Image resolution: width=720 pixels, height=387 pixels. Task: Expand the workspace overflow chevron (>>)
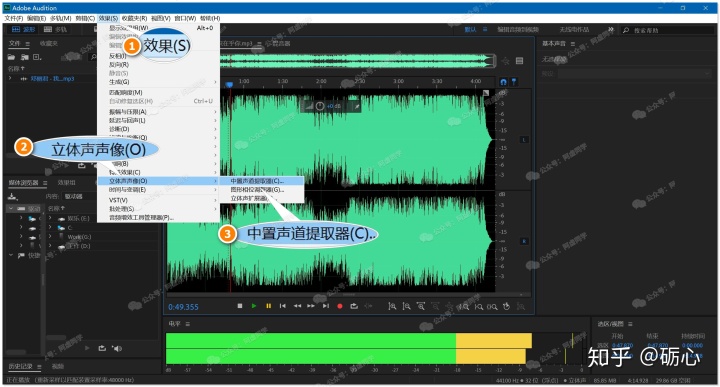[x=611, y=29]
